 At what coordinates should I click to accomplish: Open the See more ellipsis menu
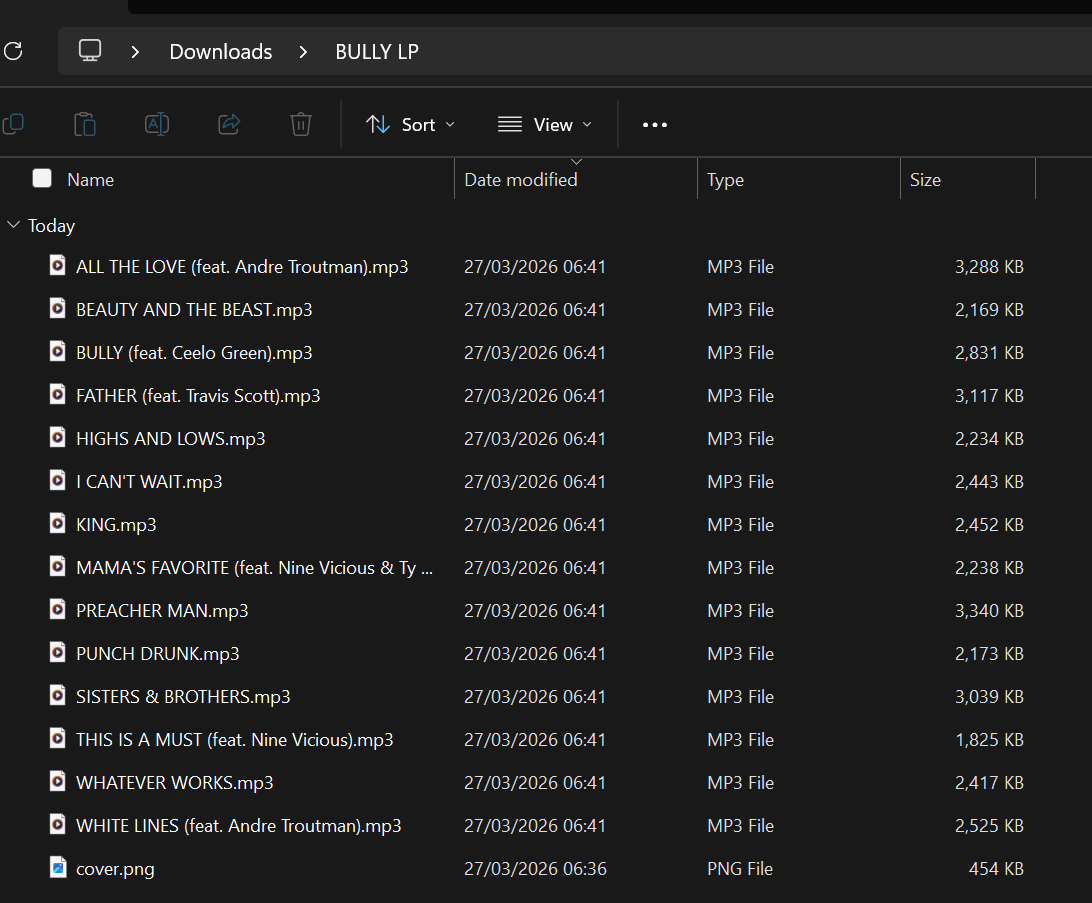click(x=655, y=125)
